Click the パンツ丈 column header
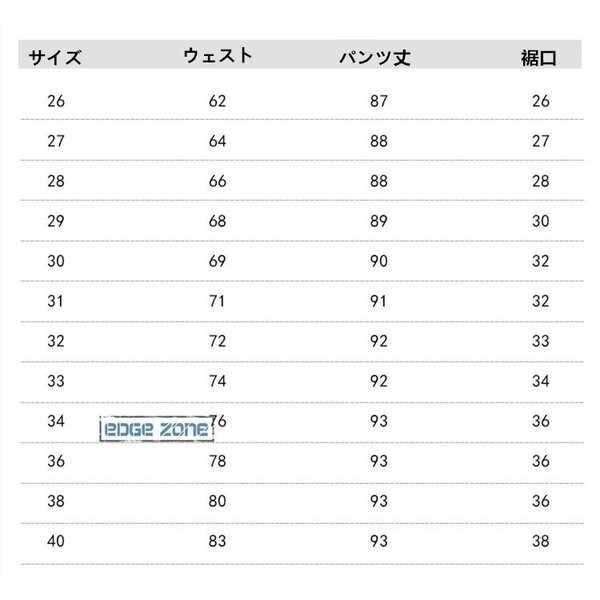The image size is (600, 600). [375, 58]
